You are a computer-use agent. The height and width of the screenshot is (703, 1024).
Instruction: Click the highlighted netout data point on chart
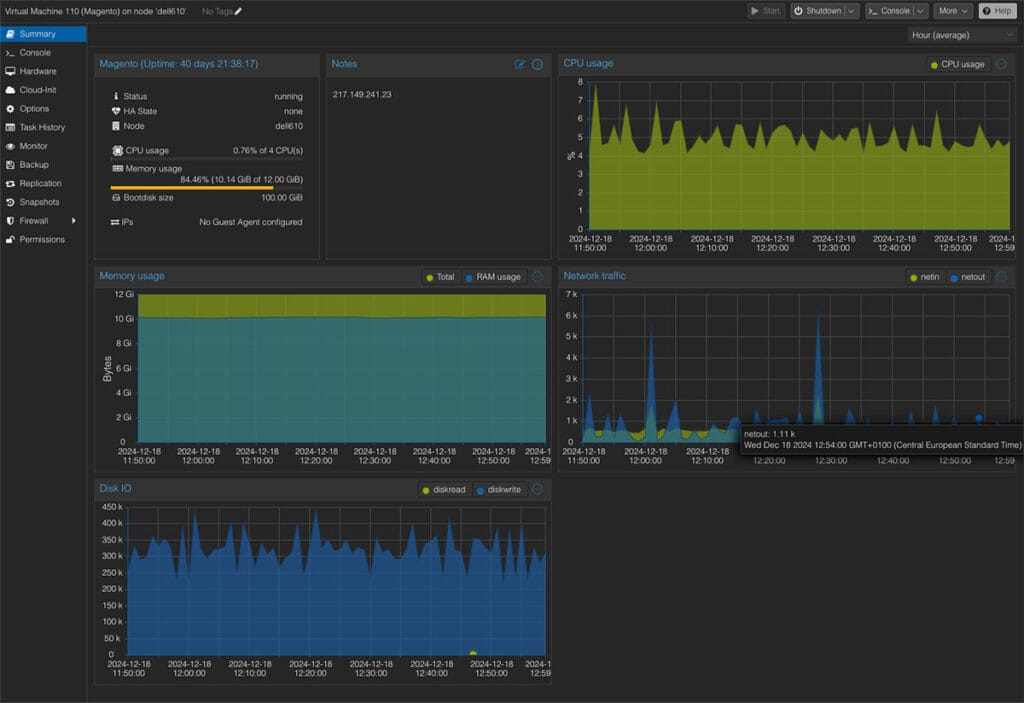[x=979, y=418]
